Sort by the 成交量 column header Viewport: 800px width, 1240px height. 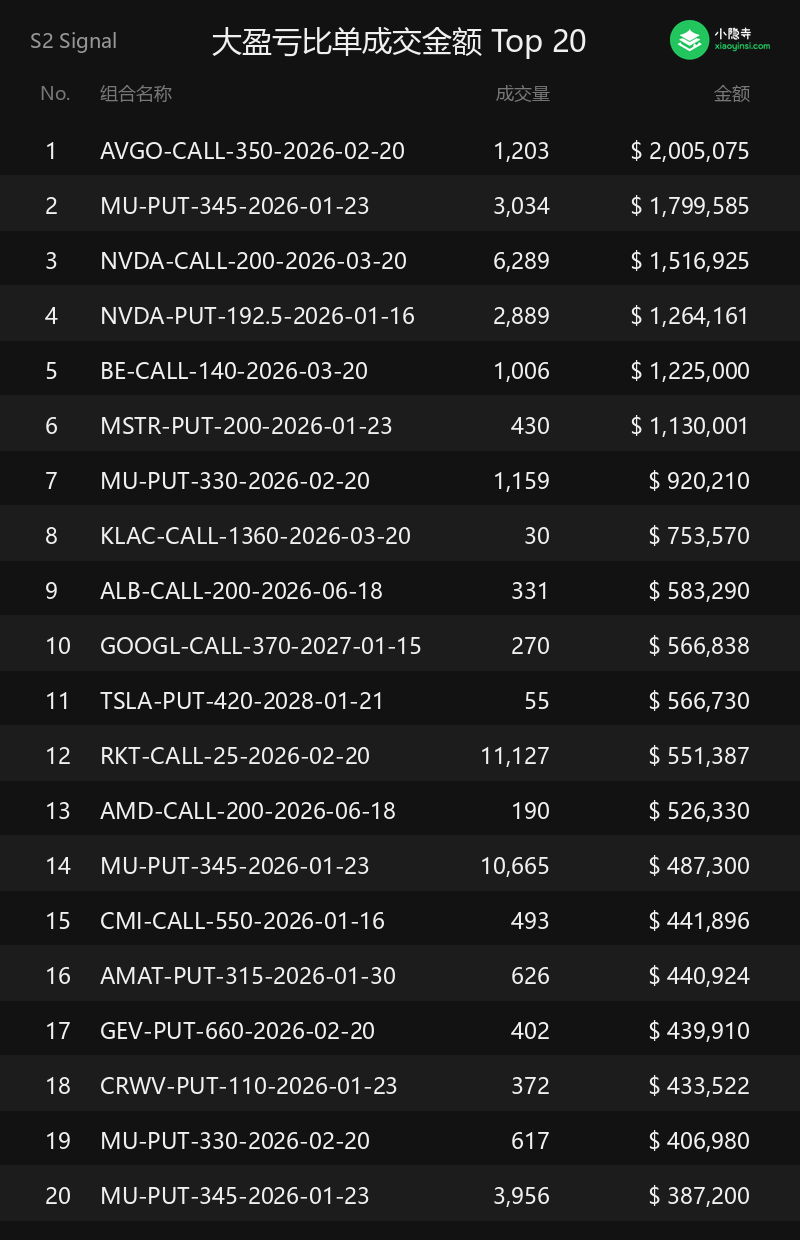point(522,94)
